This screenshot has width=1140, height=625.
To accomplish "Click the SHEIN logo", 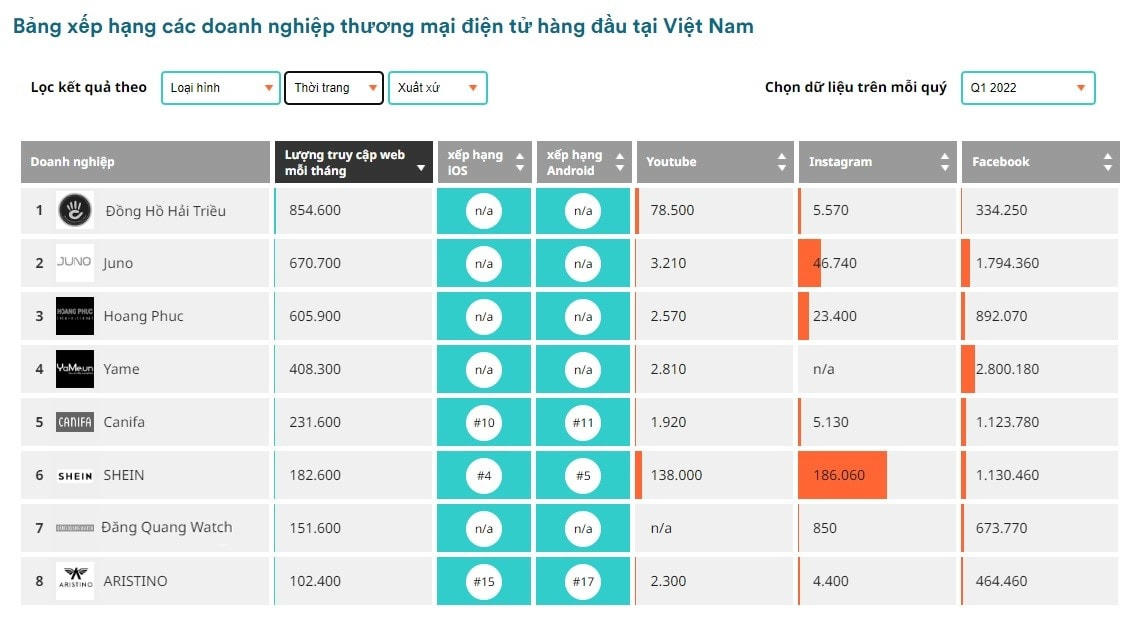I will coord(75,475).
